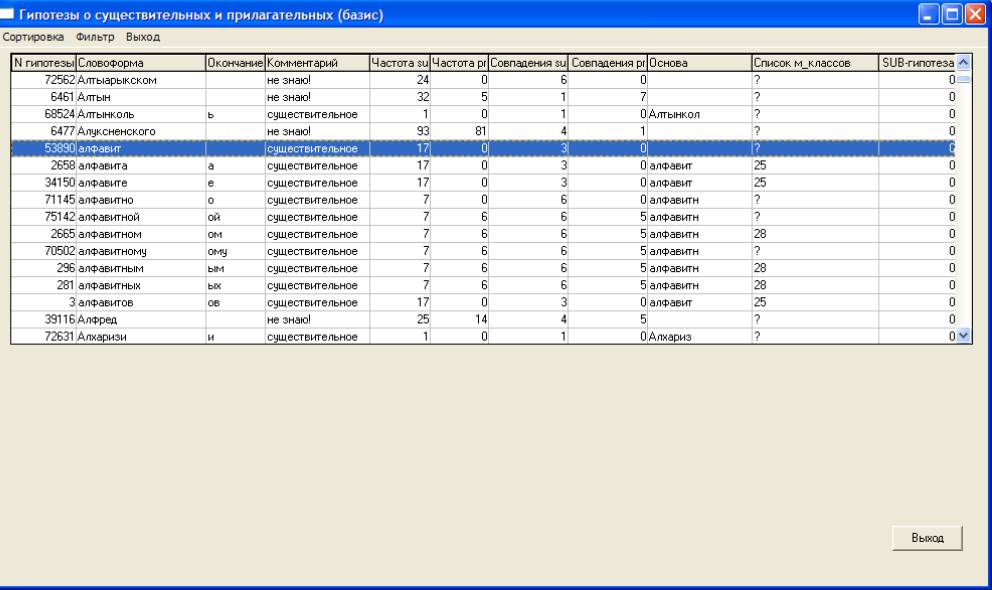Click the N гипотезы column header
The image size is (992, 590).
[43, 63]
